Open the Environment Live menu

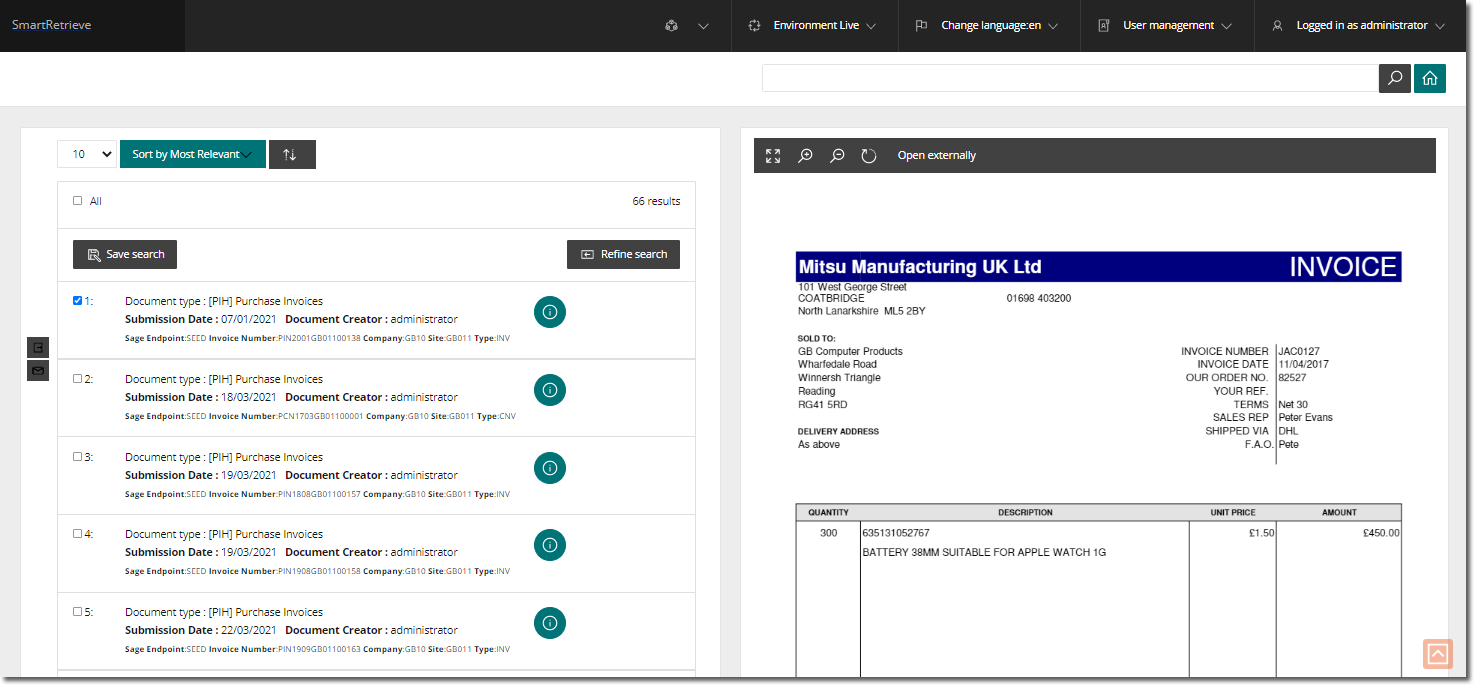pos(814,26)
